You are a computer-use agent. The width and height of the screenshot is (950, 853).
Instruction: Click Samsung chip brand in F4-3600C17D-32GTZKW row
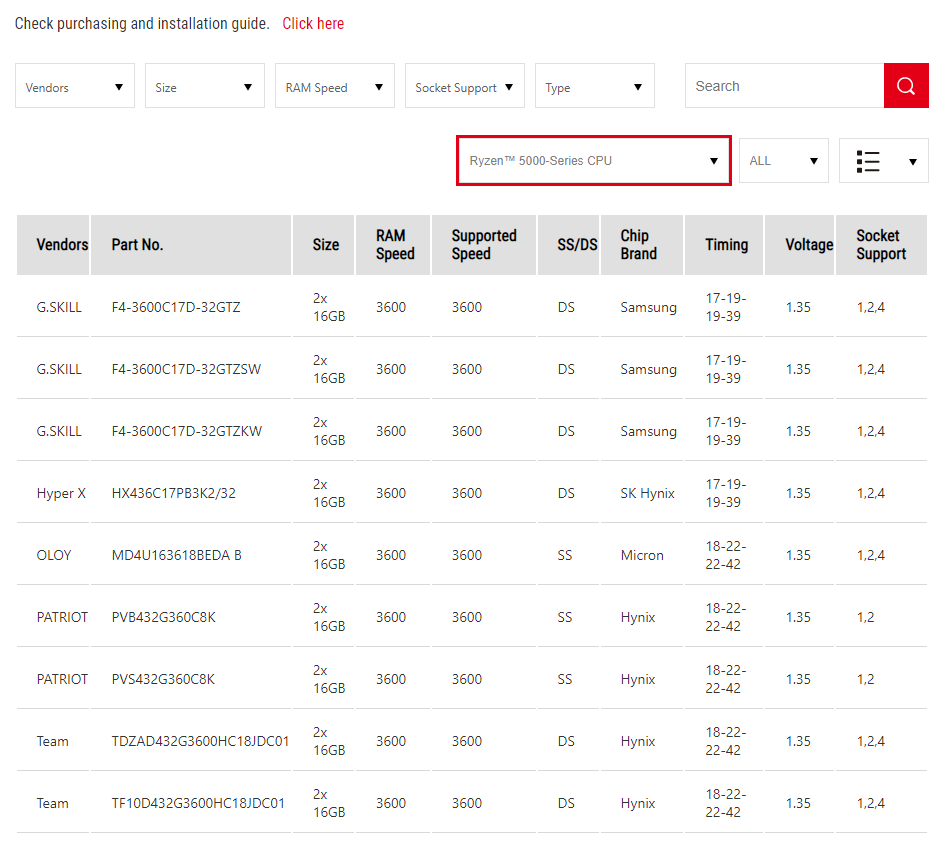click(648, 431)
